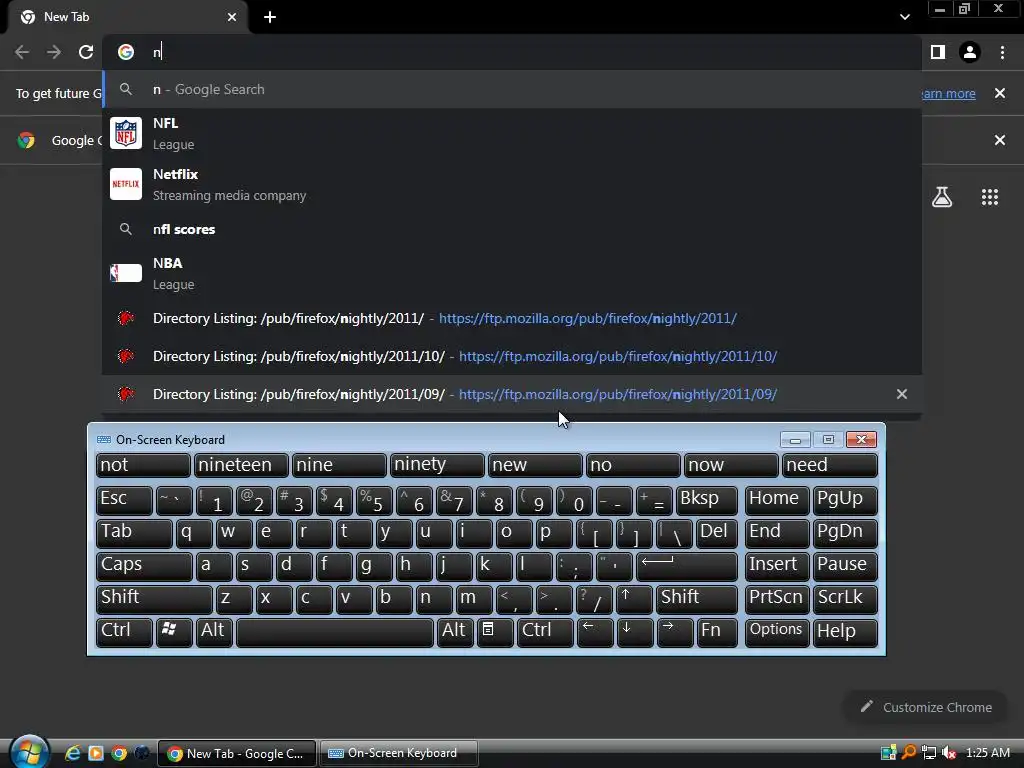Open nightly/2011/10/ directory listing suggestion

click(x=512, y=356)
